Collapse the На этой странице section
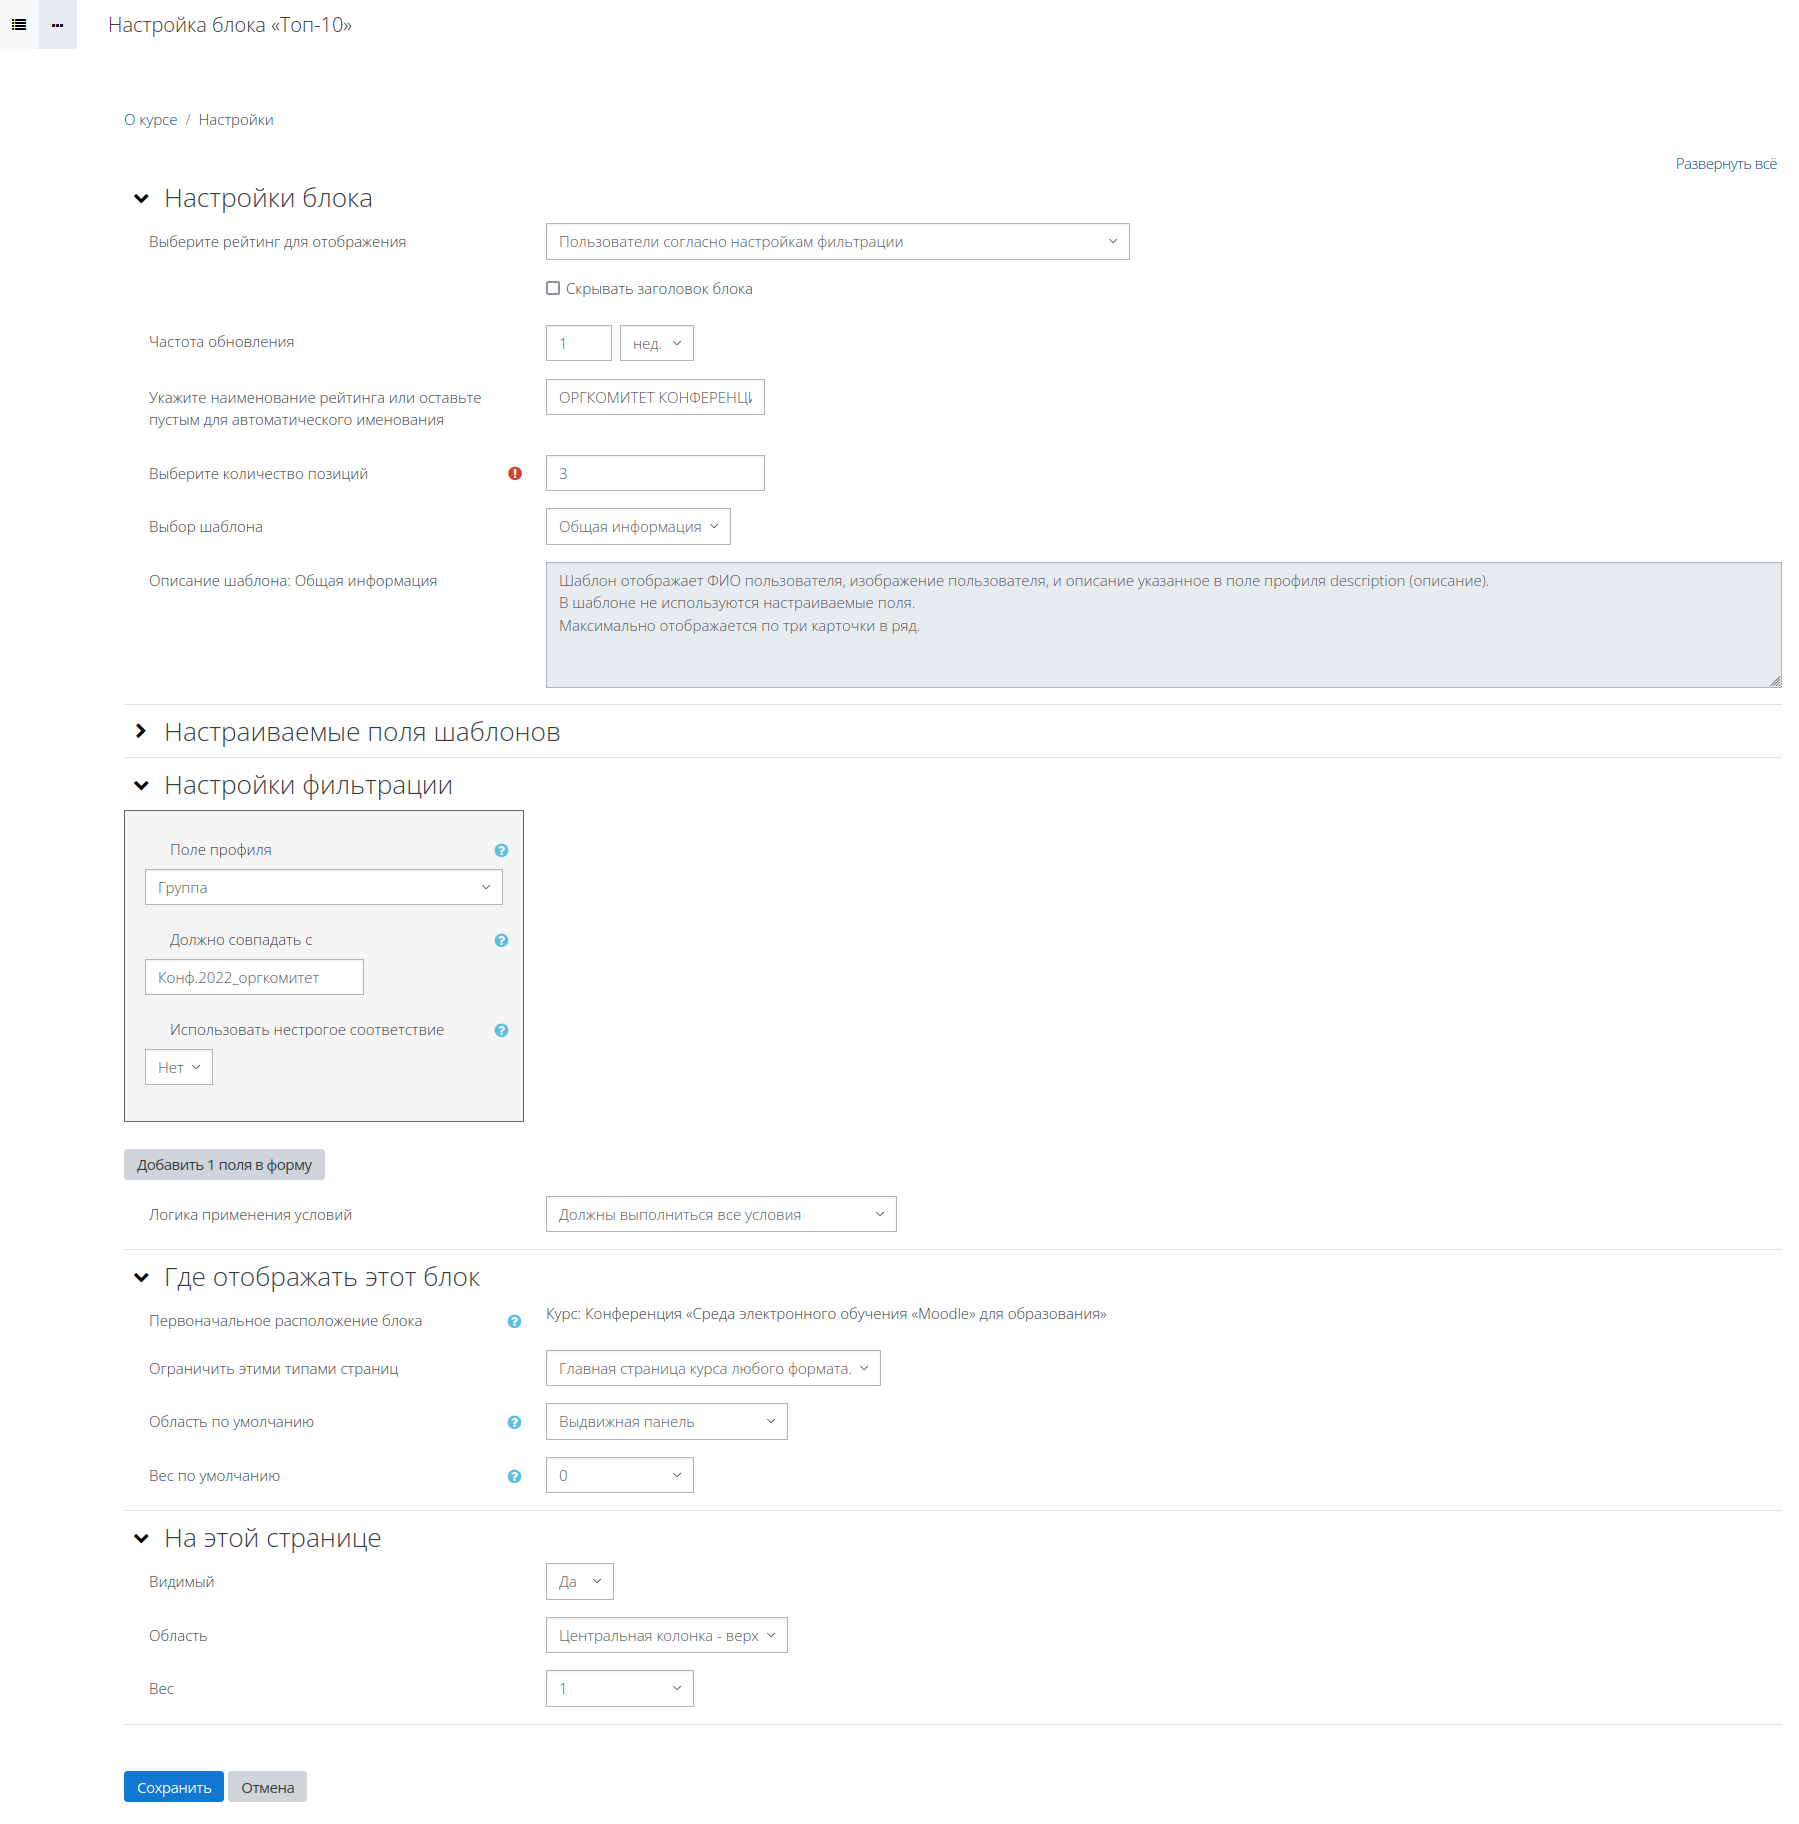This screenshot has width=1799, height=1824. pos(141,1539)
